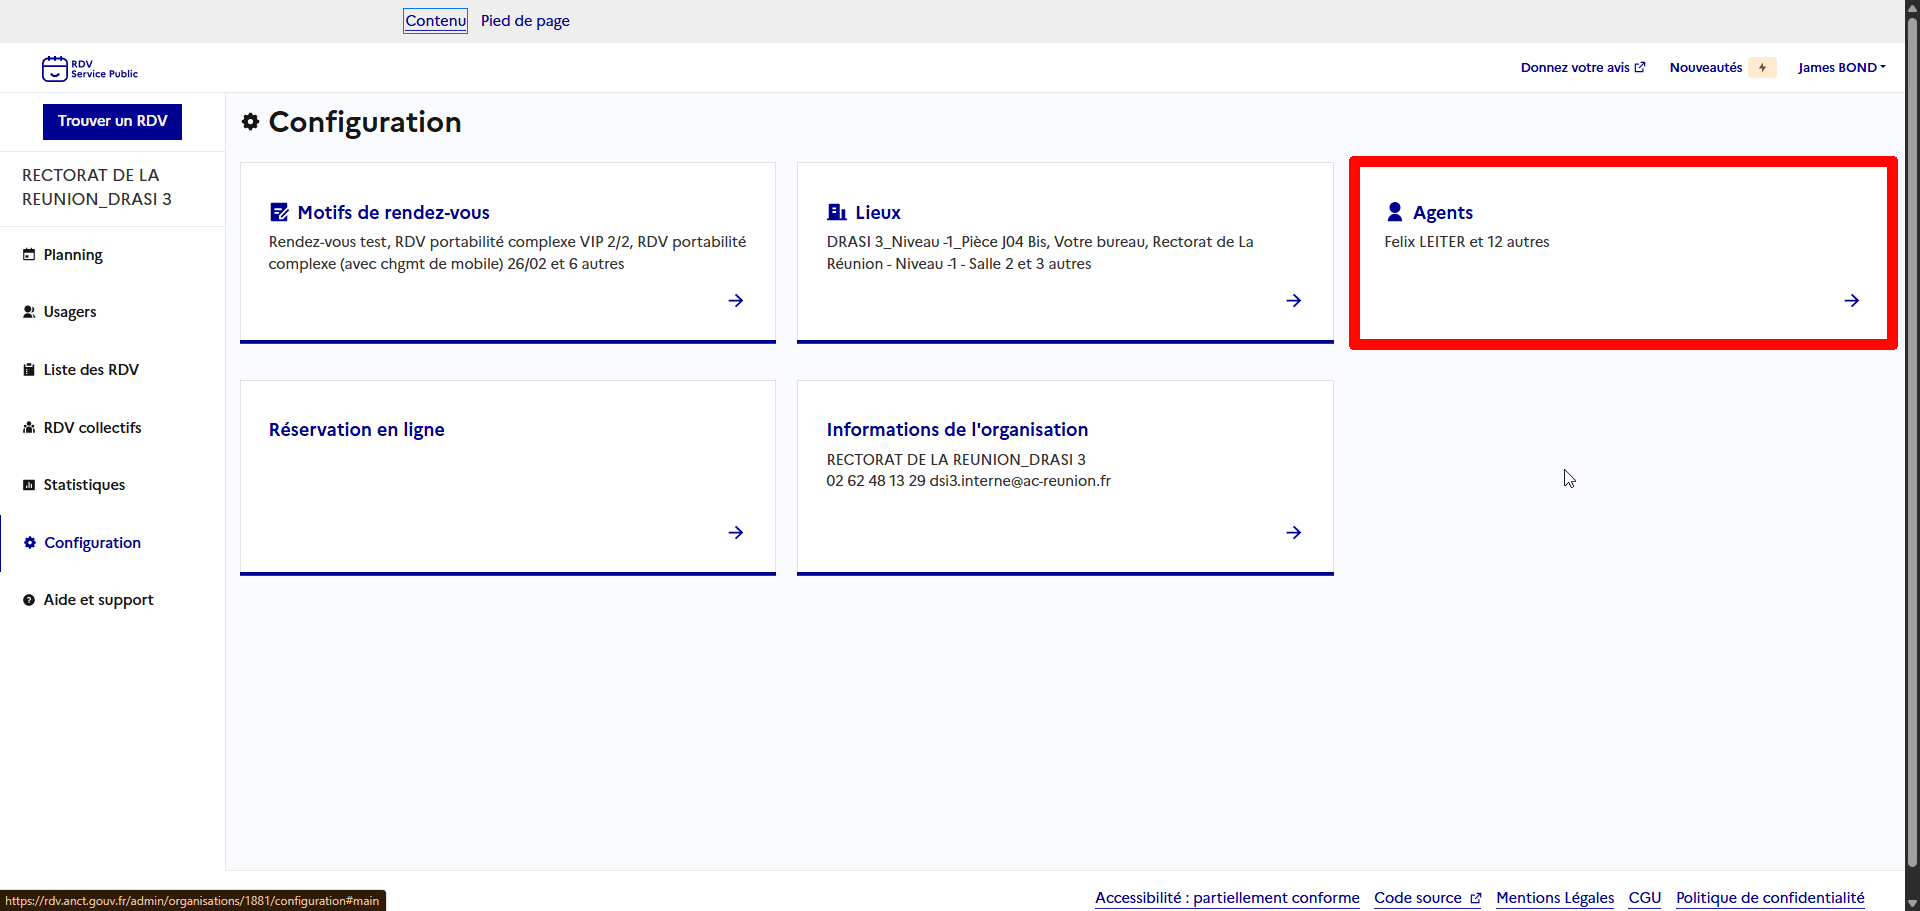Click the Rendez-vous test motifs description text

click(507, 253)
